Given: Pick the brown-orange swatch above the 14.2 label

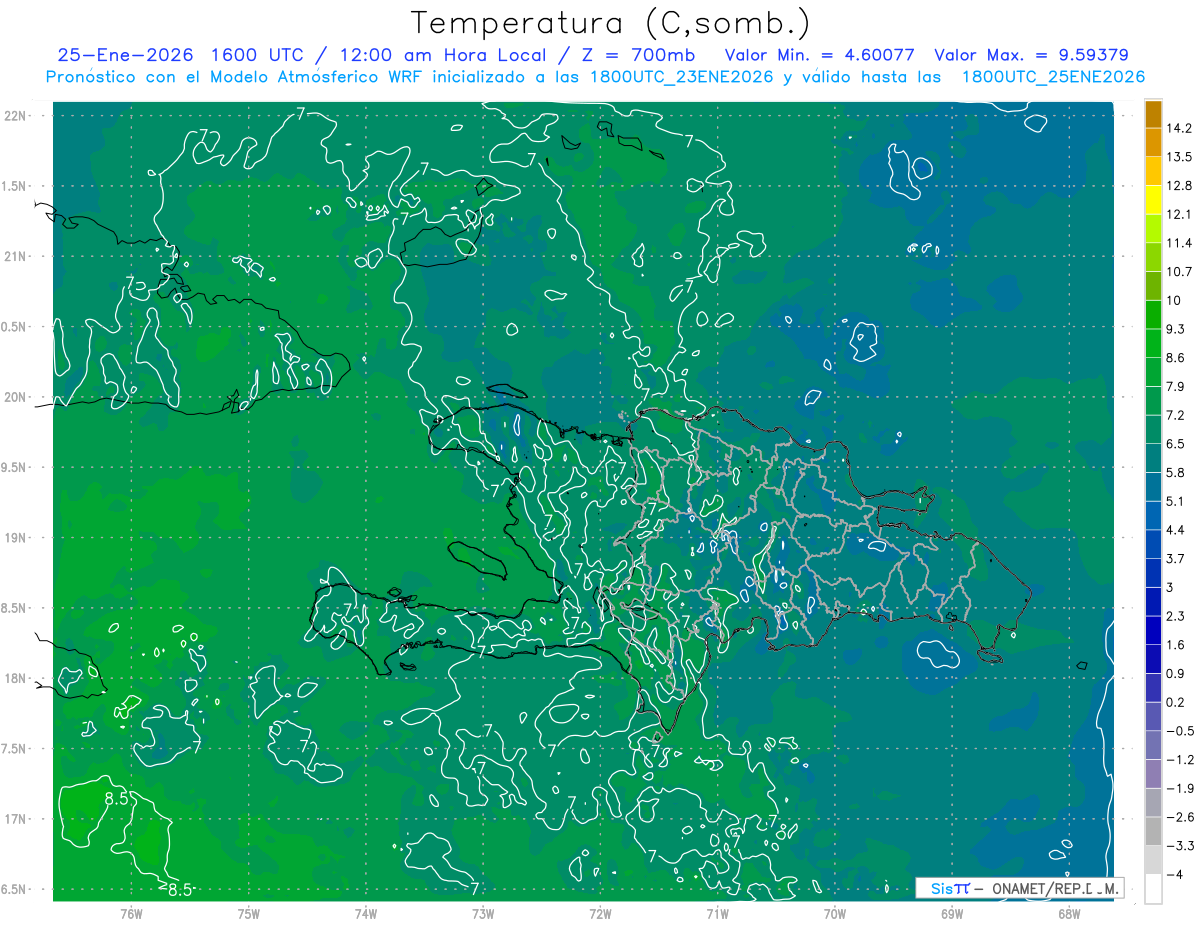Looking at the screenshot, I should pos(1153,113).
